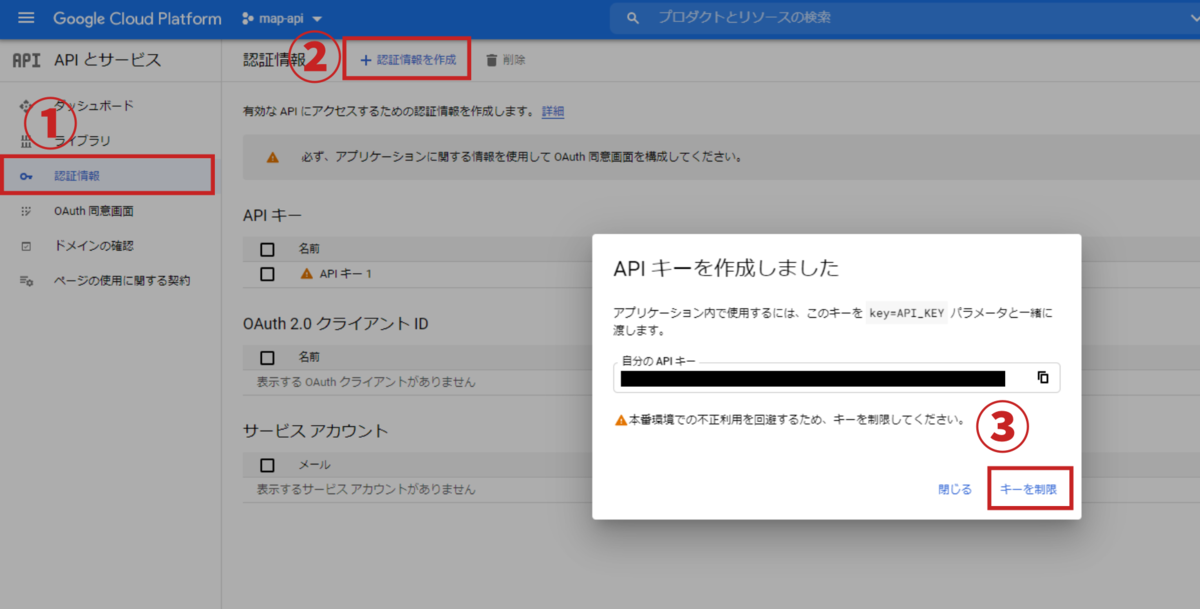Select 認証情報 in the sidebar

108,175
